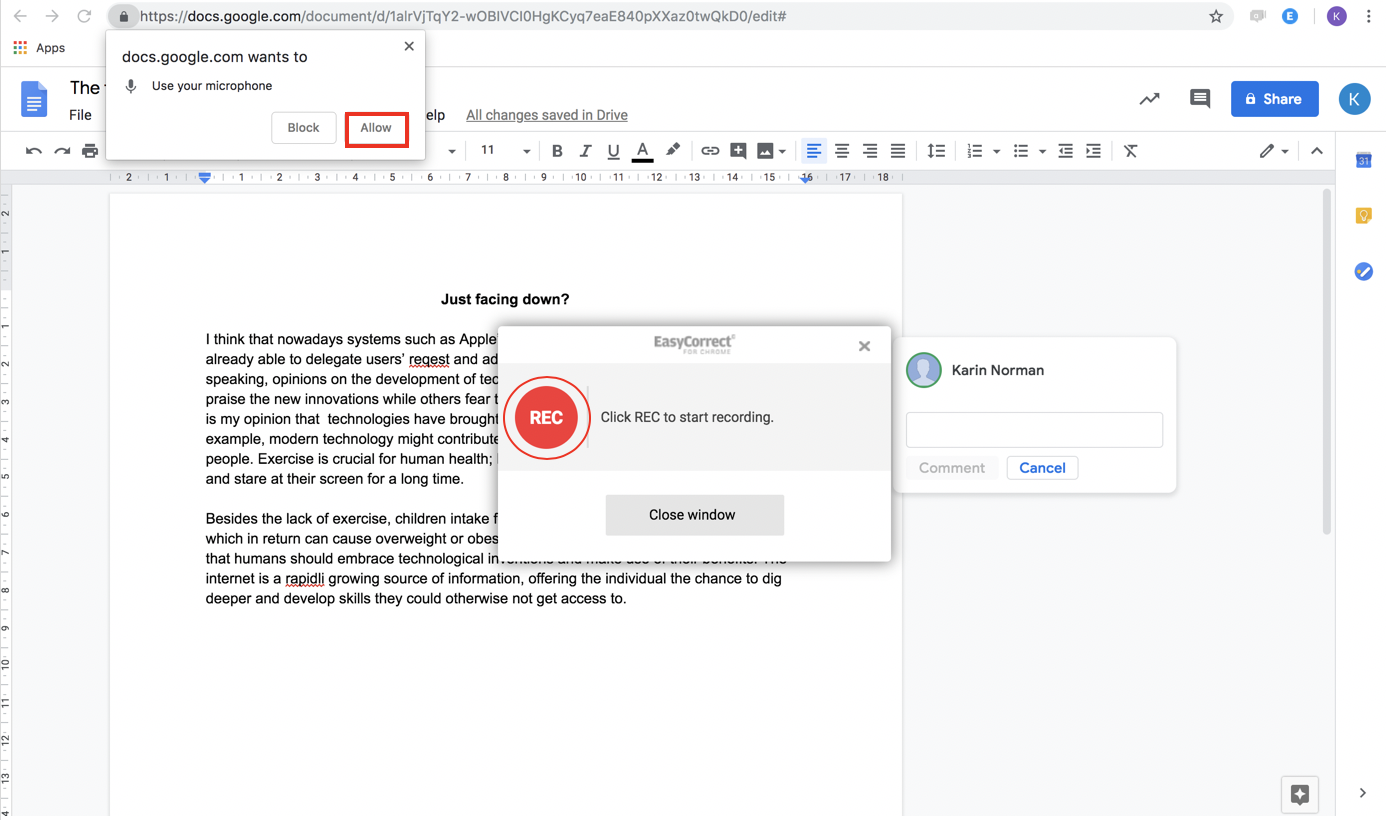
Task: Click the All changes saved in Drive link
Action: click(546, 115)
